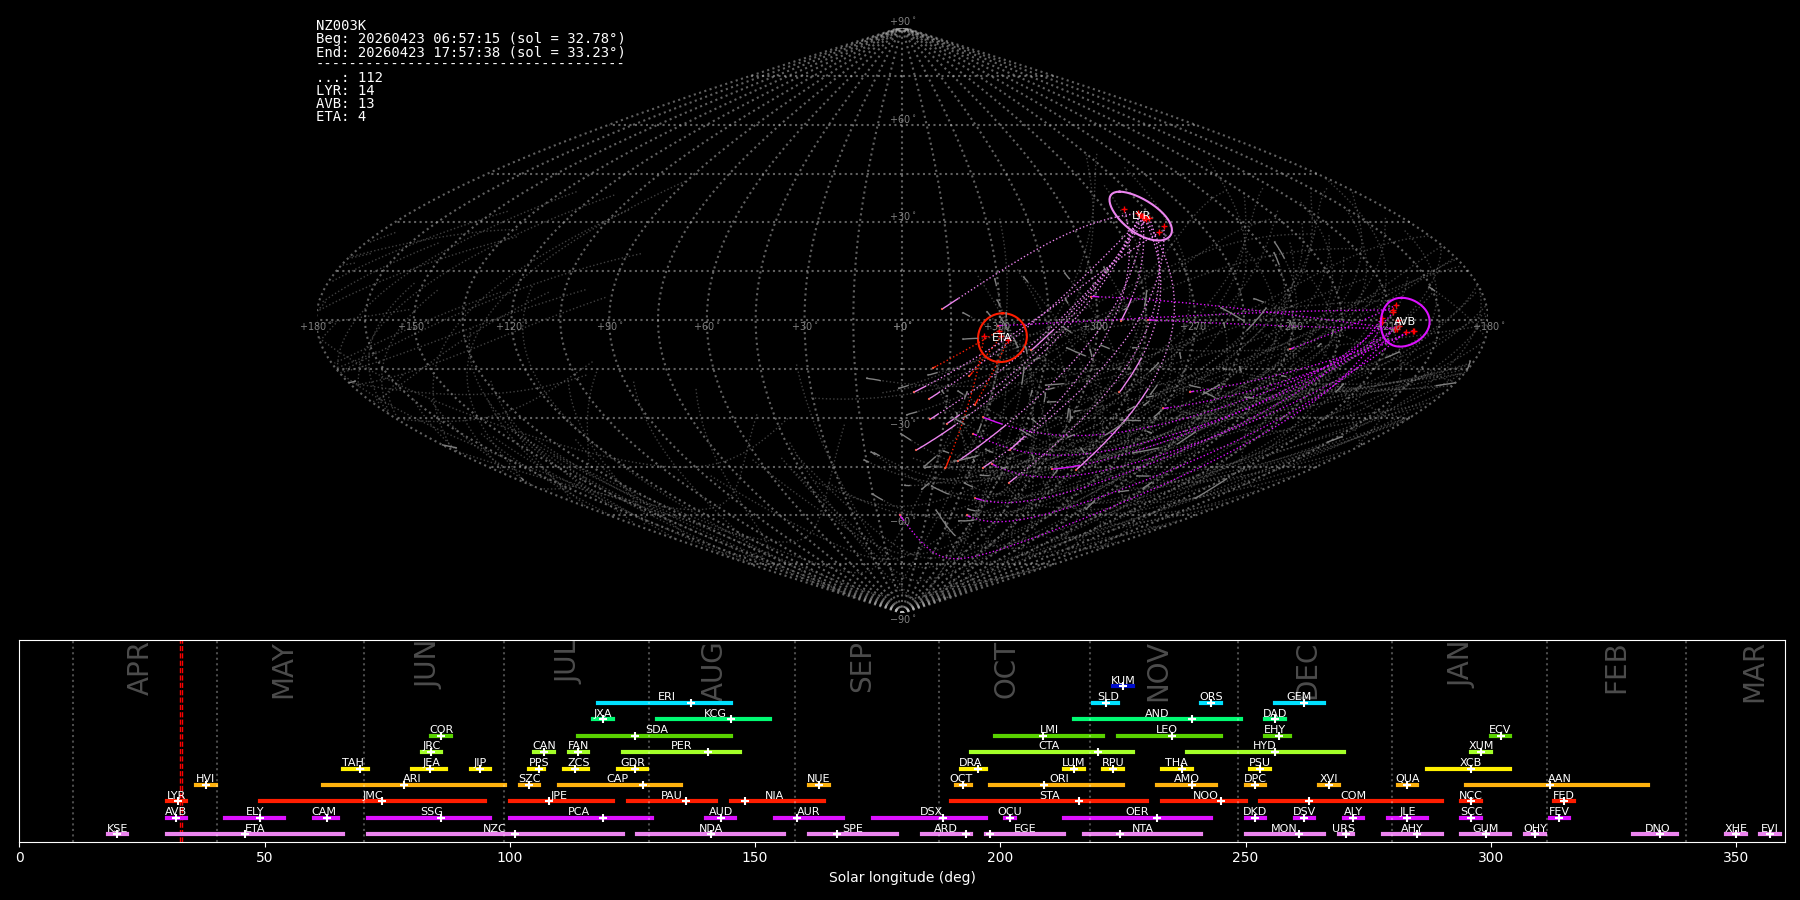The height and width of the screenshot is (900, 1800).
Task: Click the red dashed current solar longitude line
Action: coord(181,740)
